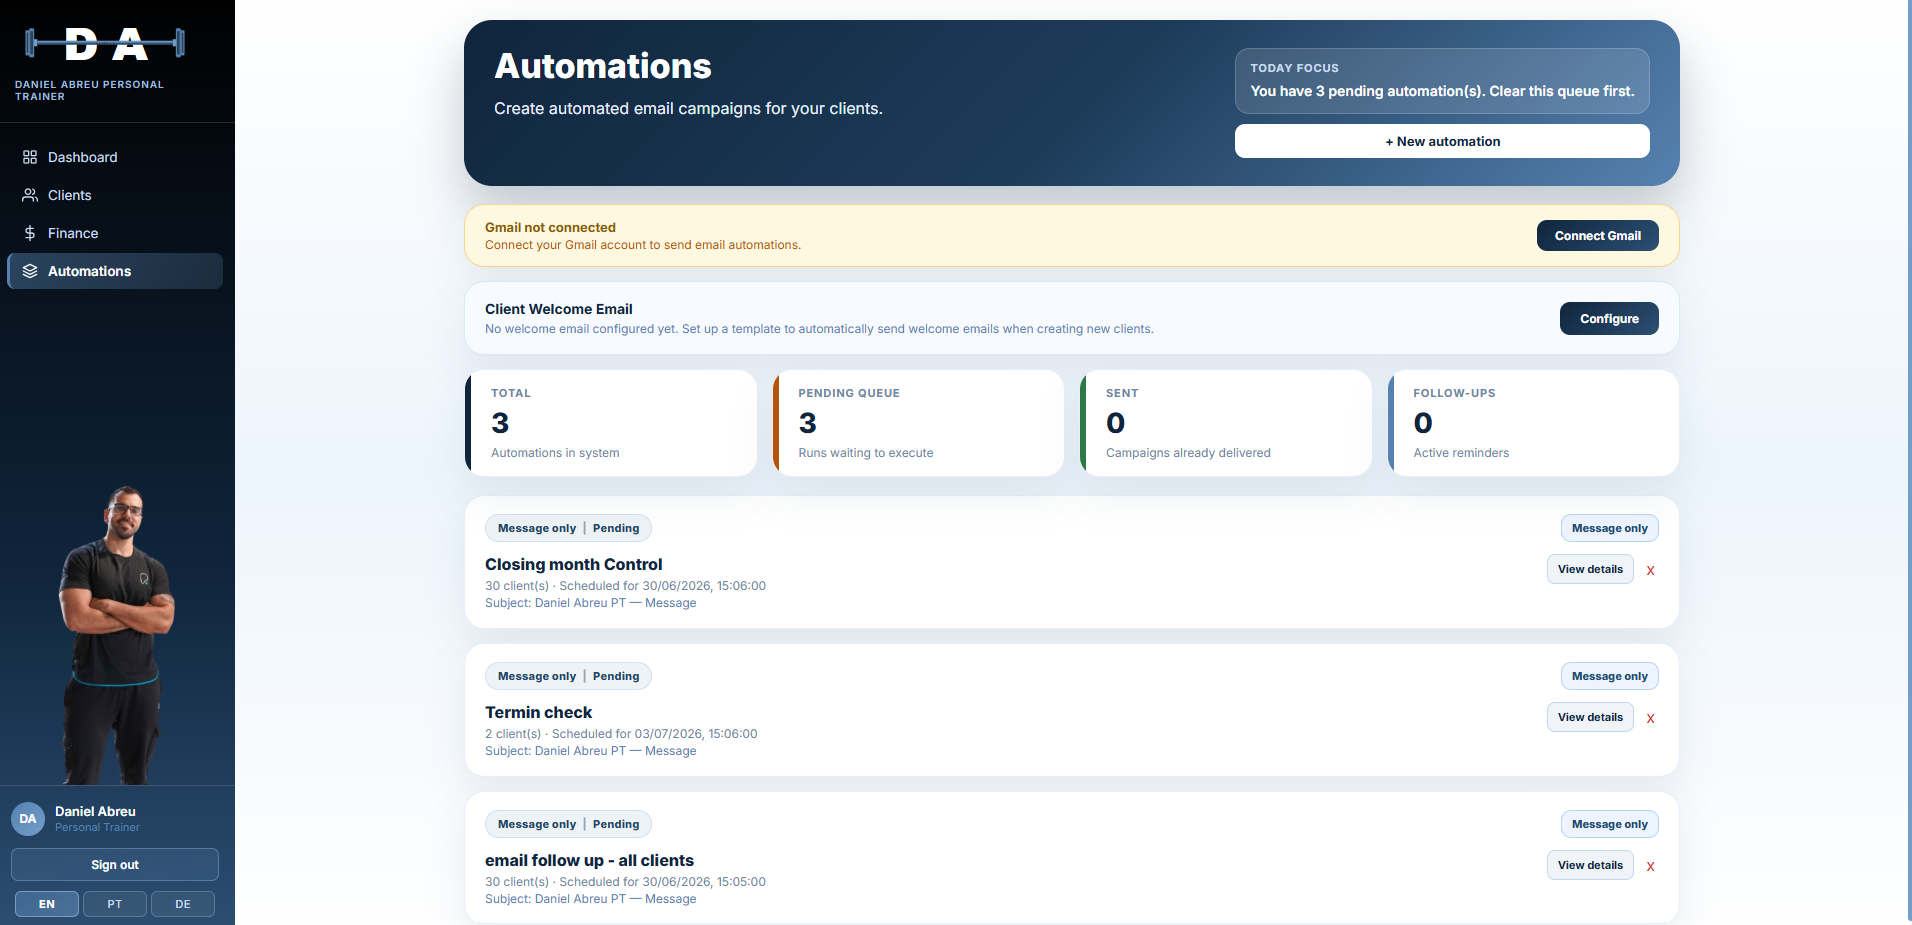
Task: Click the Message only | Pending tag on Closing month Control
Action: (568, 528)
